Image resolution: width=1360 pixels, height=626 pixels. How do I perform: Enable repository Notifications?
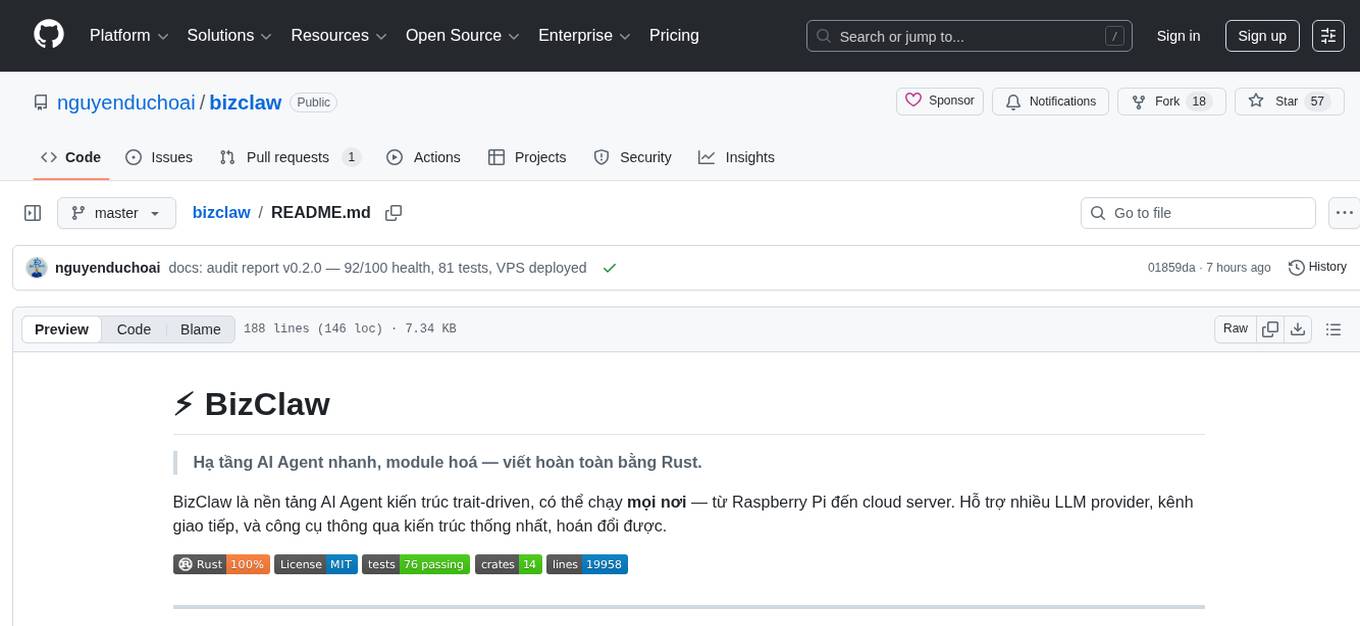[1050, 101]
